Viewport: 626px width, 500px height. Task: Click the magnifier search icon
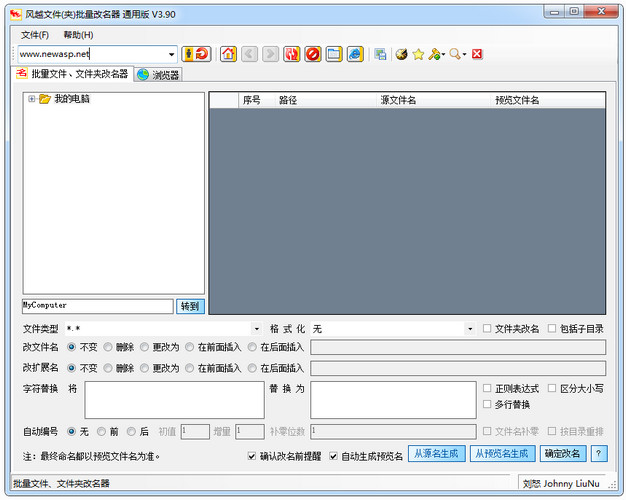pyautogui.click(x=455, y=54)
